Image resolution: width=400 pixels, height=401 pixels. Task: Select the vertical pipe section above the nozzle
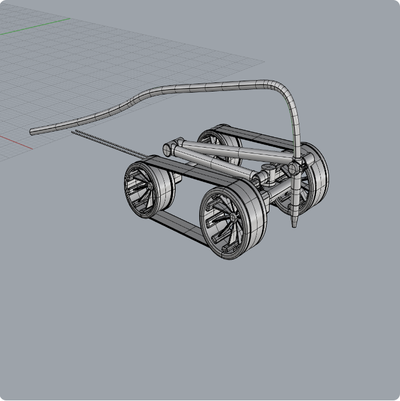(296, 193)
